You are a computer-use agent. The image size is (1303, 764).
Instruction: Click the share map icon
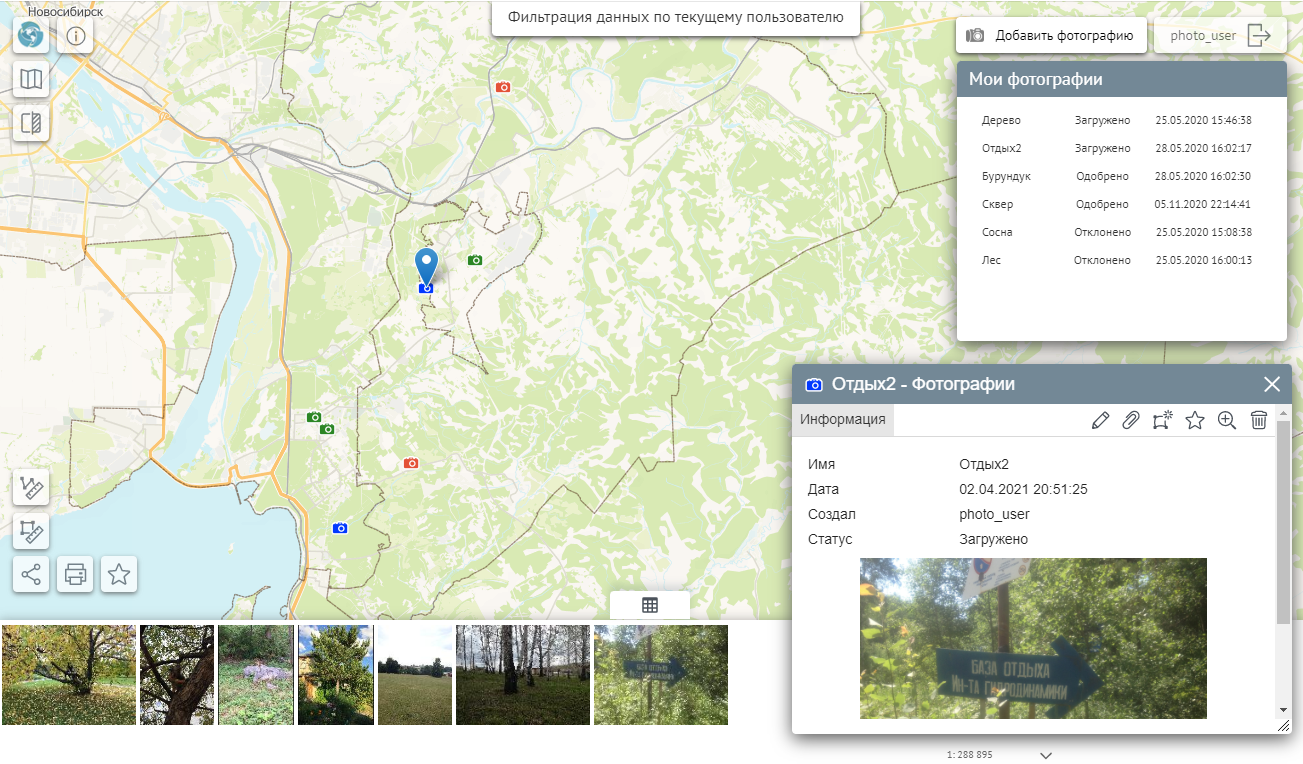tap(31, 574)
